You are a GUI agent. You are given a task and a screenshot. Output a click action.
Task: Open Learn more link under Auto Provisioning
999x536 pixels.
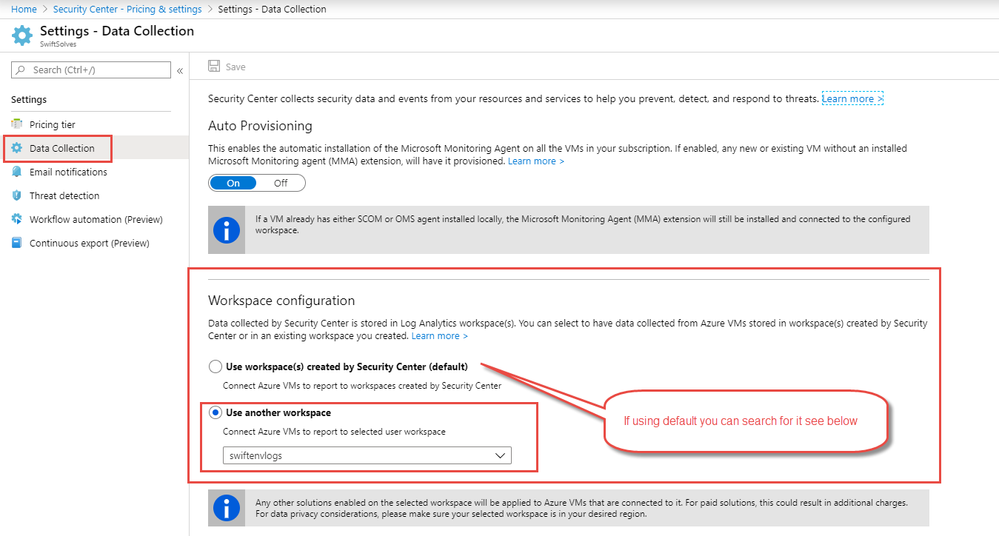pyautogui.click(x=536, y=161)
